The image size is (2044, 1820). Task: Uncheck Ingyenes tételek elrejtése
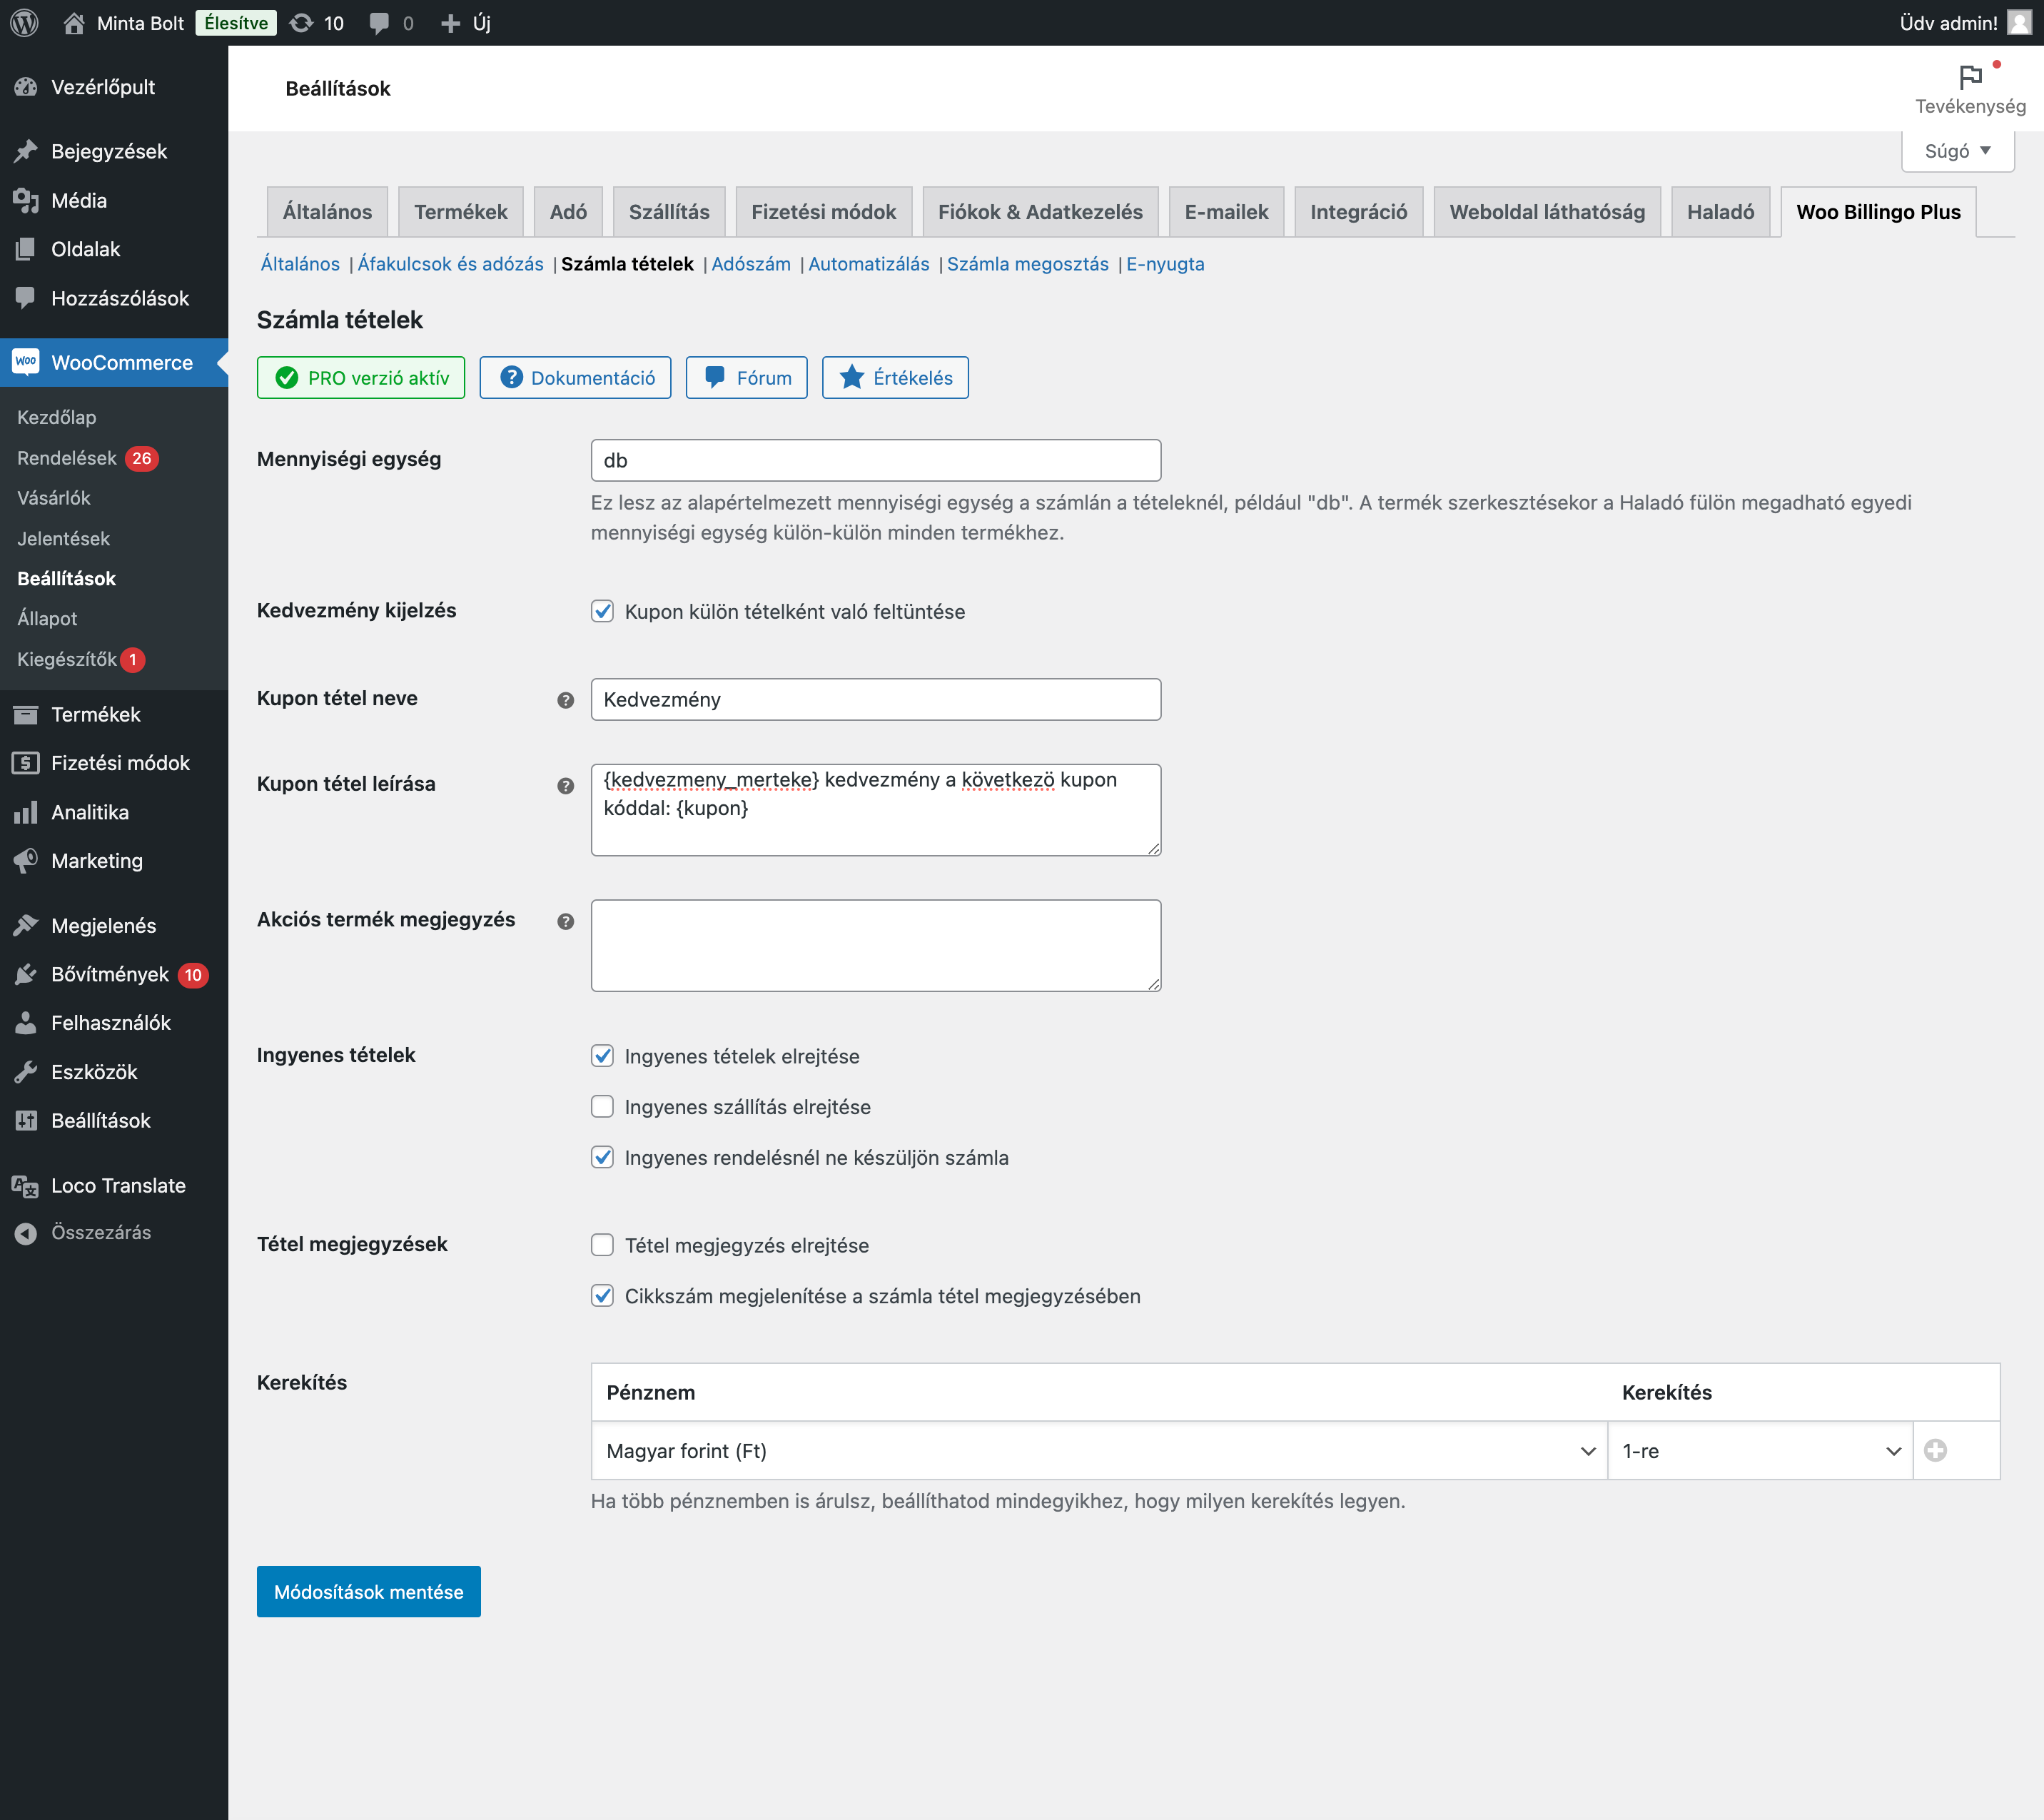point(602,1056)
